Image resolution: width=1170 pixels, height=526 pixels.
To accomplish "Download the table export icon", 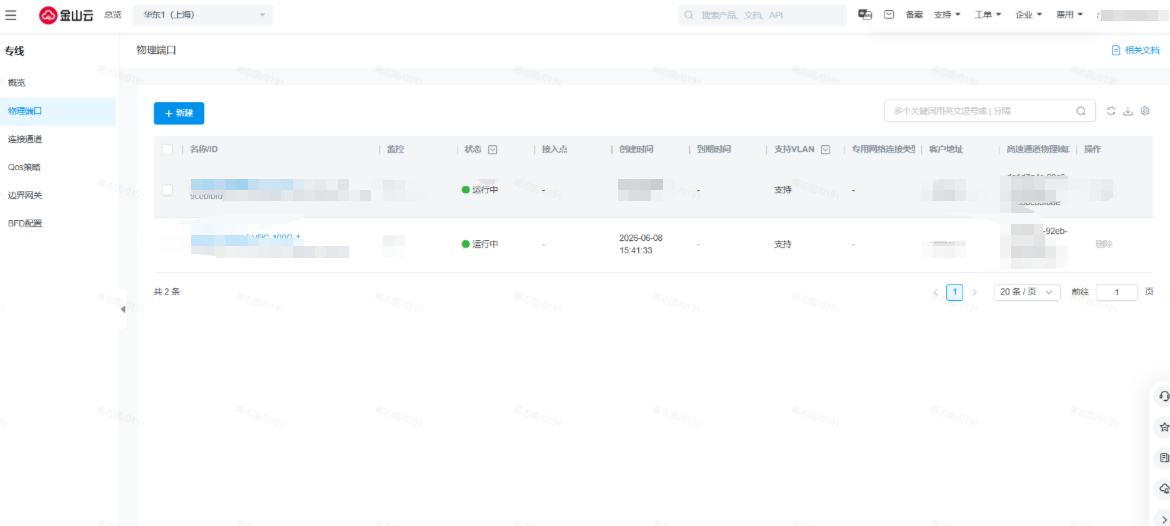I will coord(1128,111).
